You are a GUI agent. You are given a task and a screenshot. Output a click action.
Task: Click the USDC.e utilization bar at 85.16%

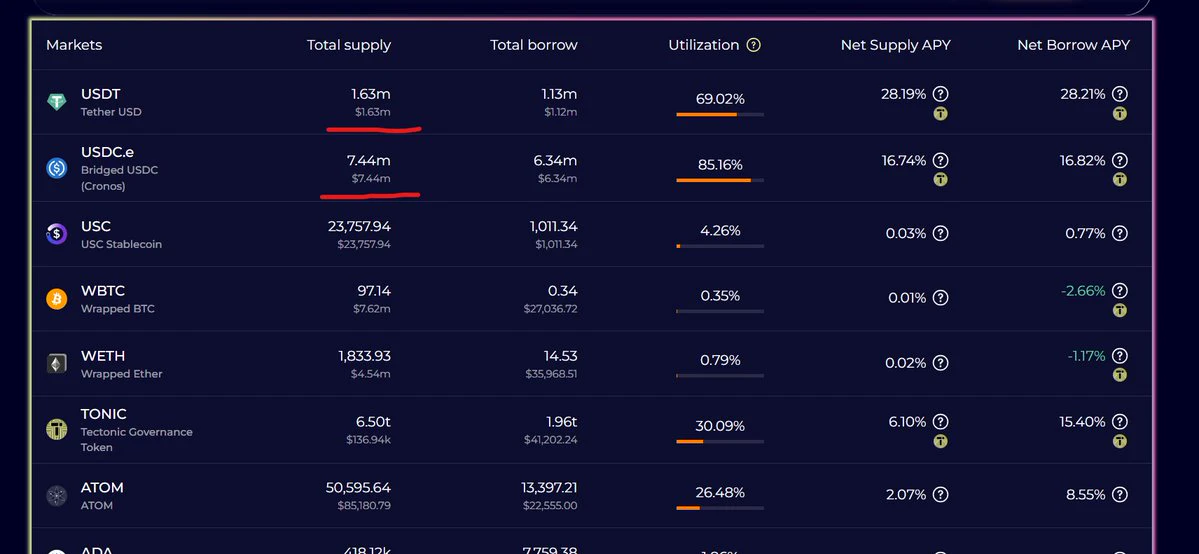[720, 181]
